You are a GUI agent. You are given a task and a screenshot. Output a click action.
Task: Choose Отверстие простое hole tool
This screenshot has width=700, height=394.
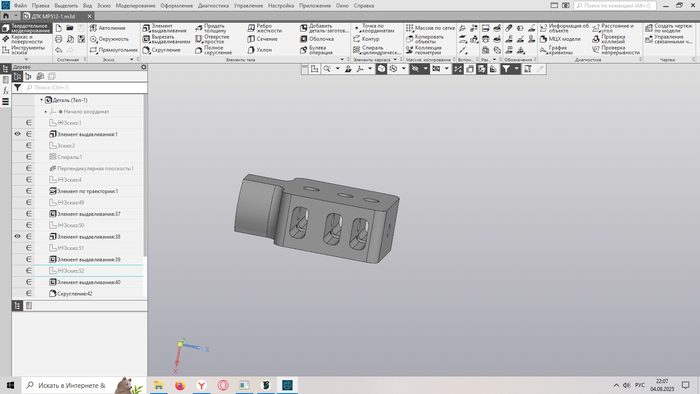pyautogui.click(x=212, y=39)
